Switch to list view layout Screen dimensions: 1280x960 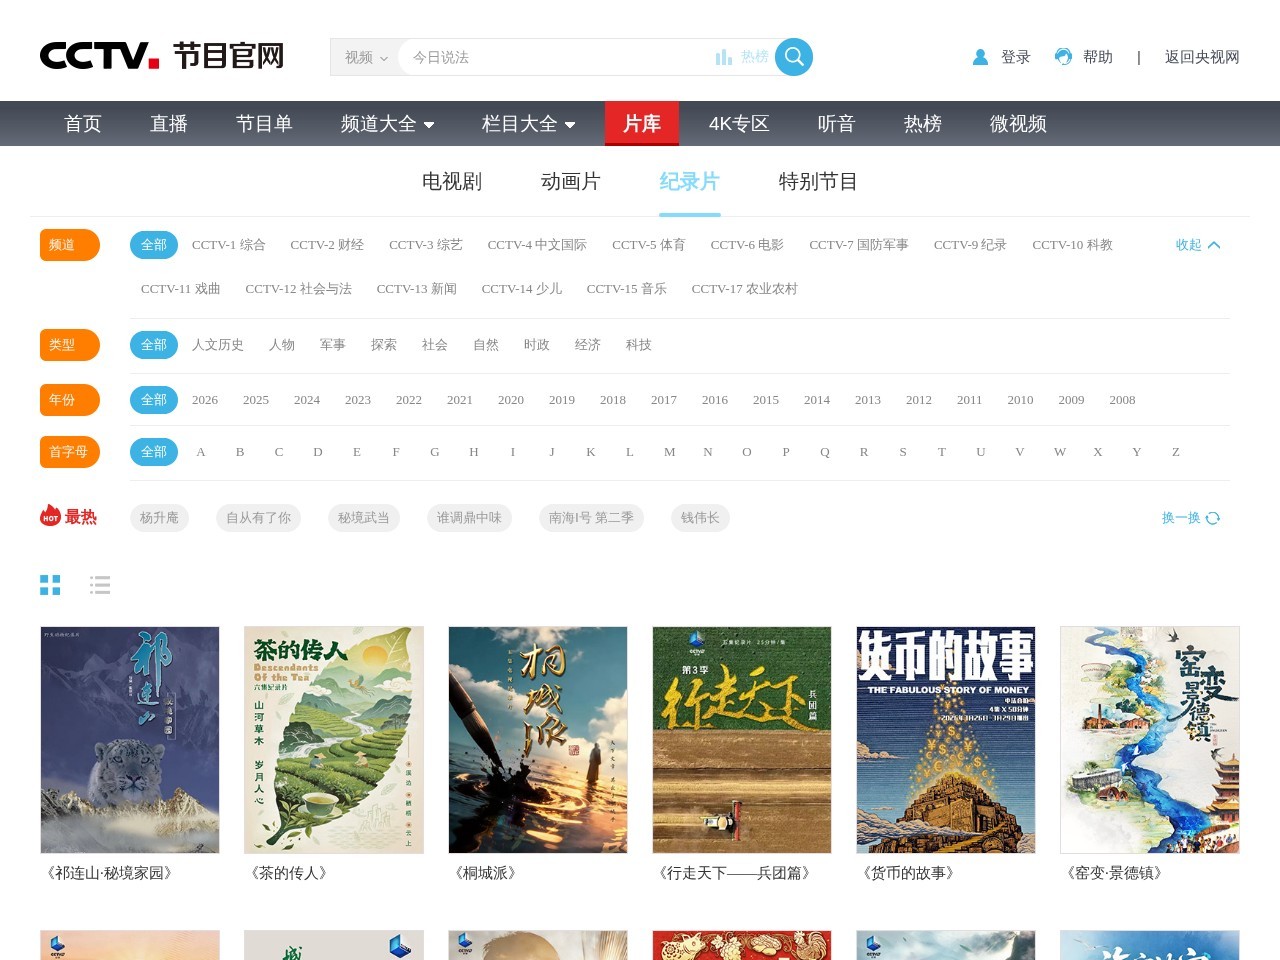coord(100,585)
